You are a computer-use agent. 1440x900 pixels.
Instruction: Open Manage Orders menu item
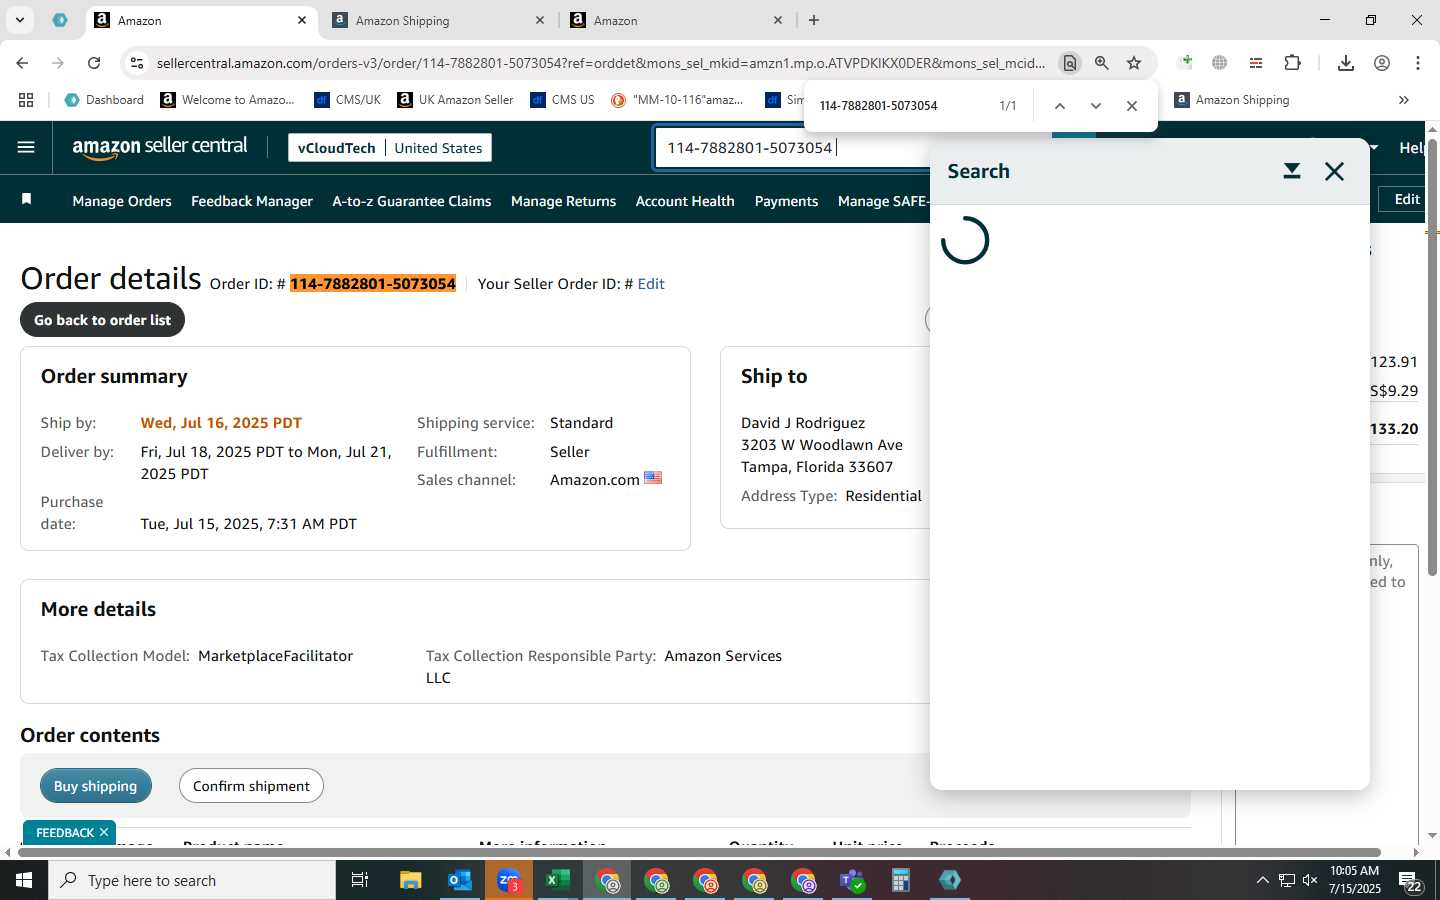click(122, 201)
